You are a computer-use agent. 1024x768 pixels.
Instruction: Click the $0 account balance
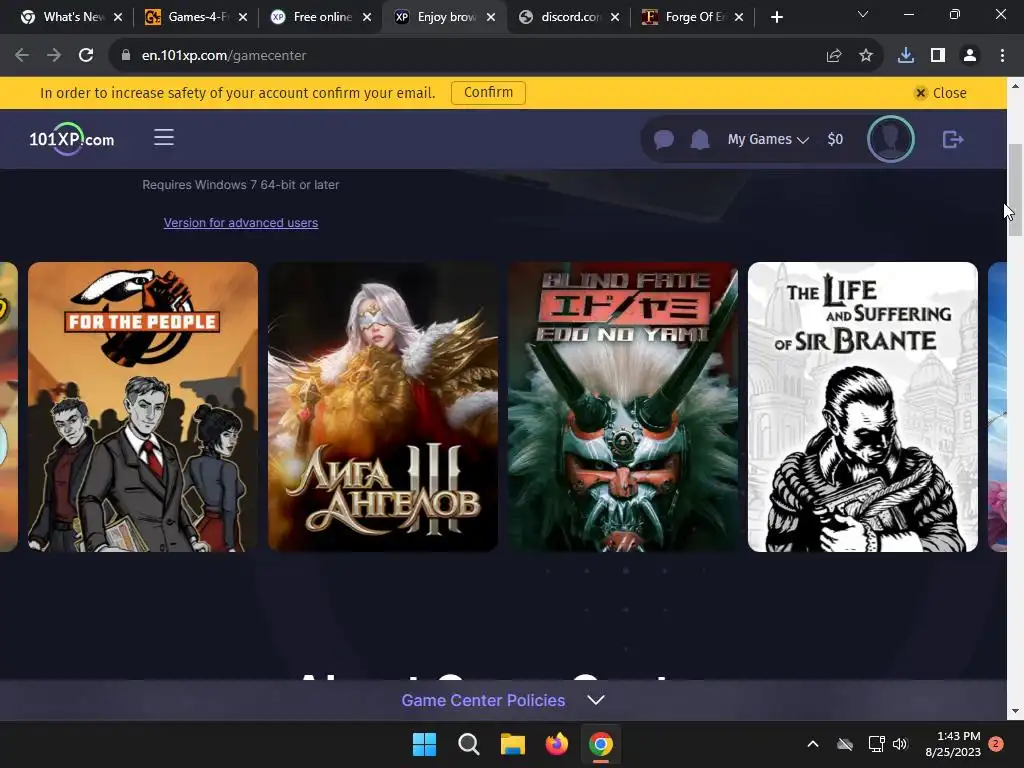tap(835, 139)
